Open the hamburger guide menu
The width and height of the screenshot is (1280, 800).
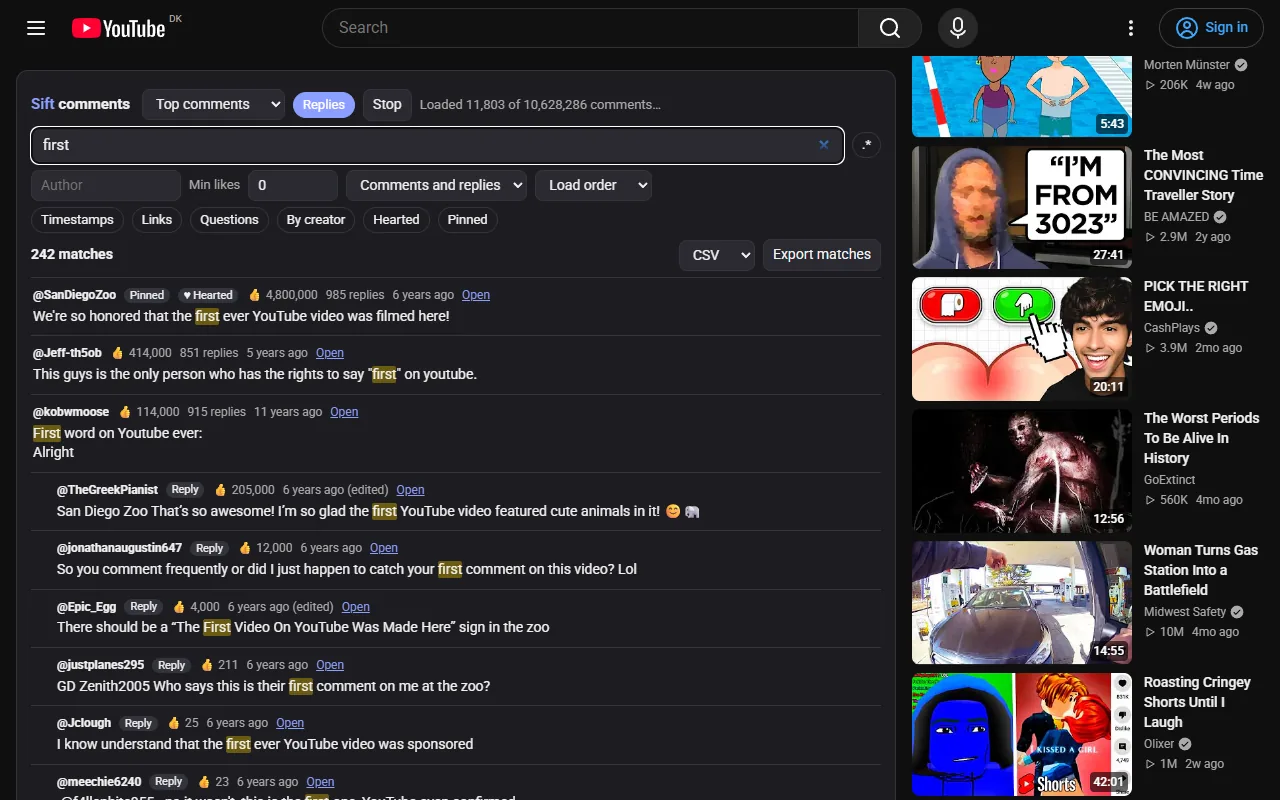[x=36, y=28]
